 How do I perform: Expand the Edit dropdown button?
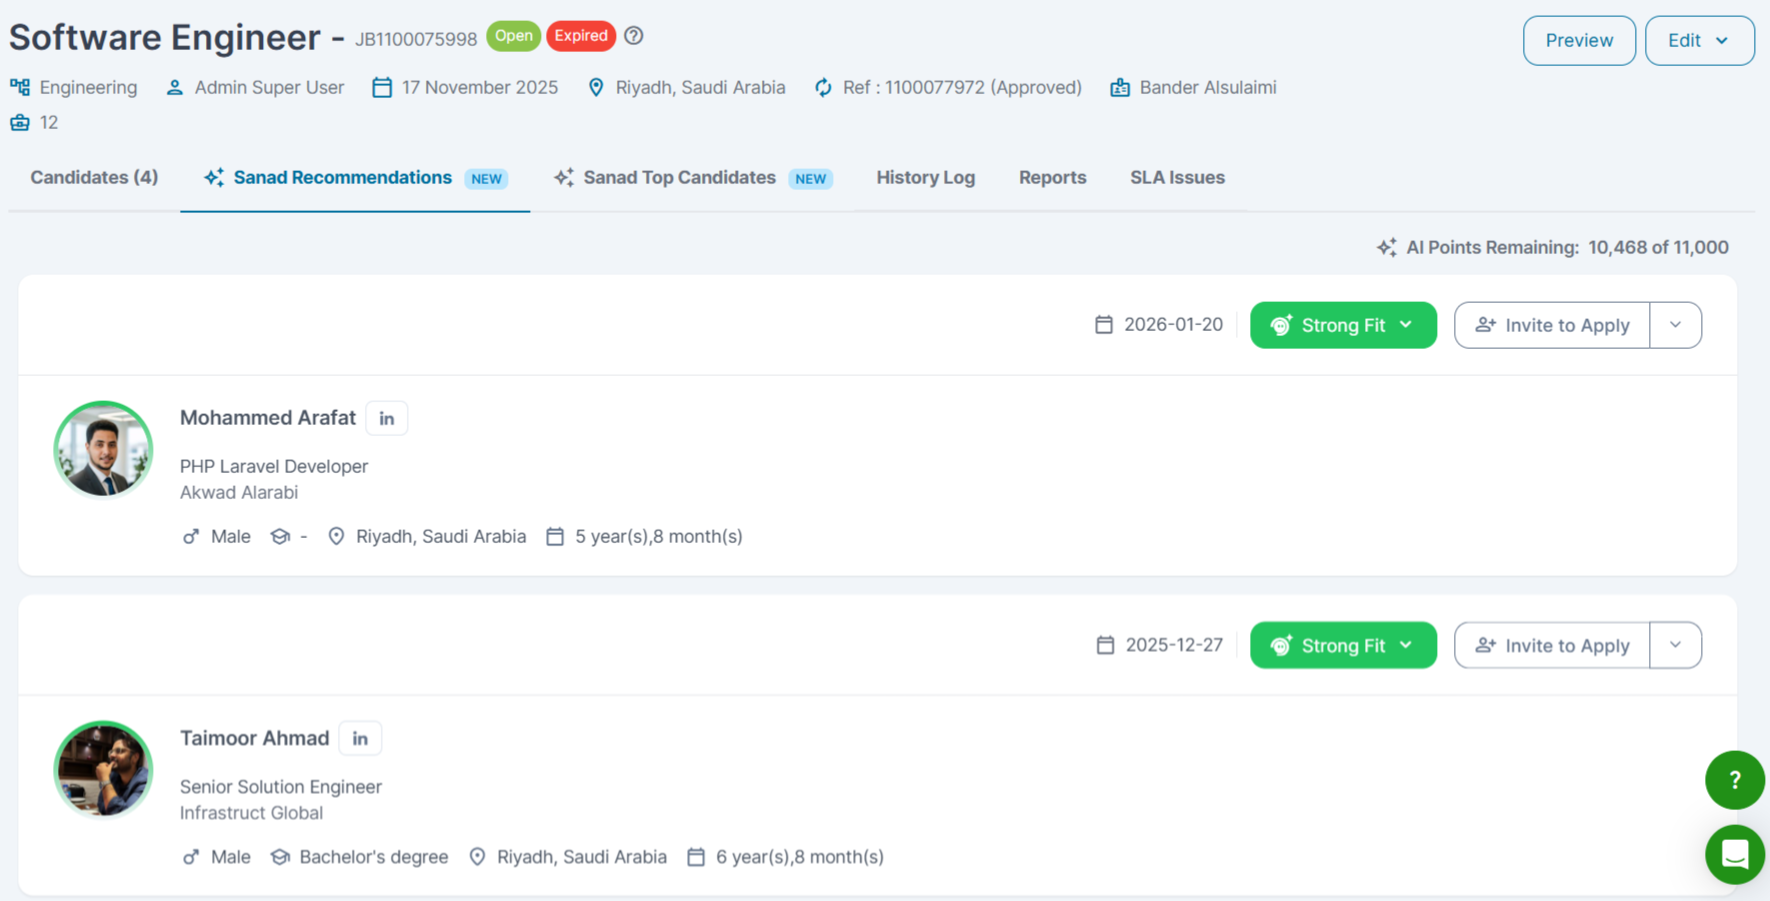1699,41
